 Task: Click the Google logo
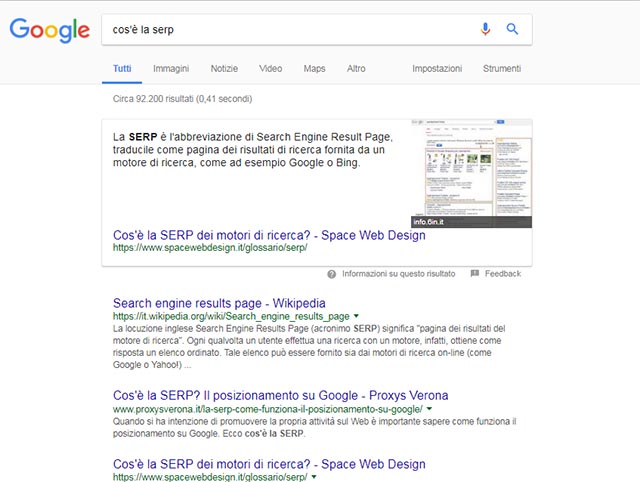click(49, 30)
